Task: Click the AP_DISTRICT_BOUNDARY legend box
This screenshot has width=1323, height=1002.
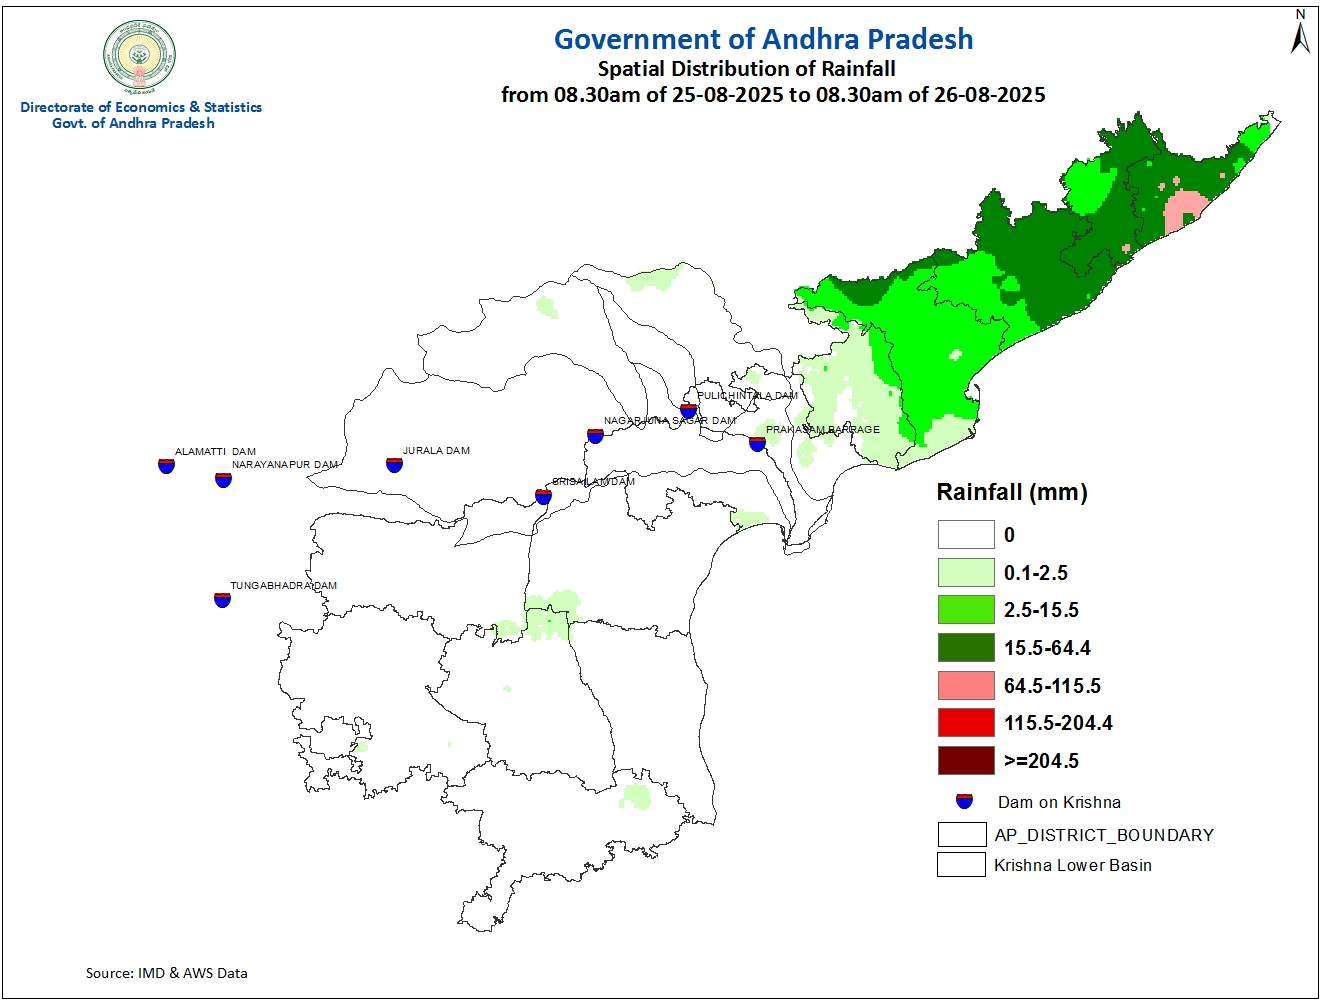Action: pos(962,834)
